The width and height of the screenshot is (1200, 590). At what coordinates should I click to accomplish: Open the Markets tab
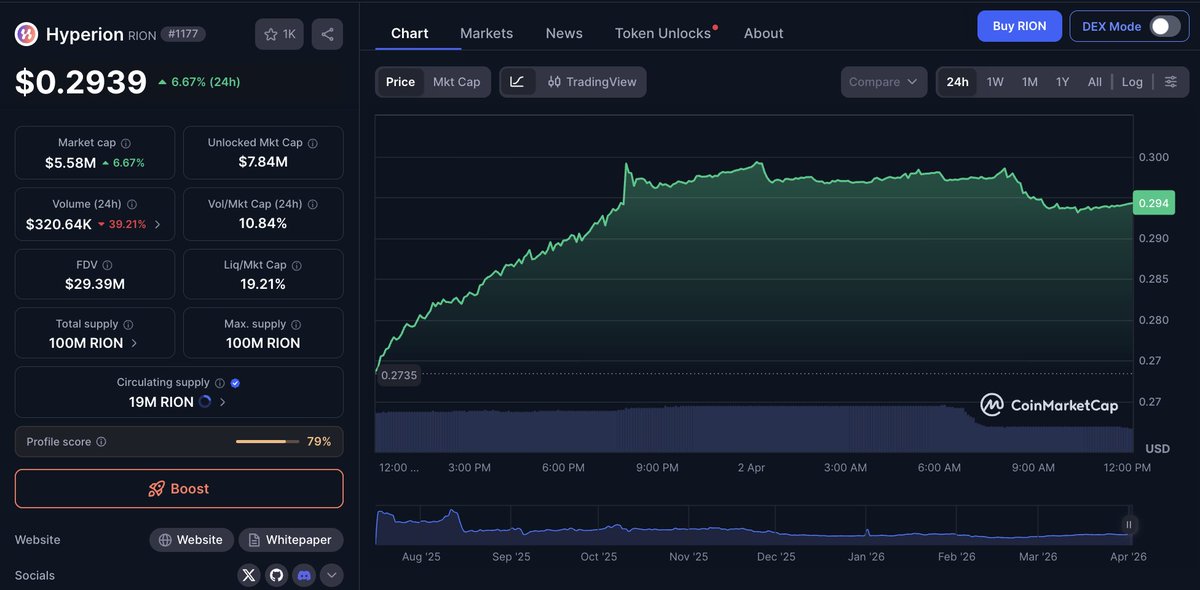click(486, 33)
